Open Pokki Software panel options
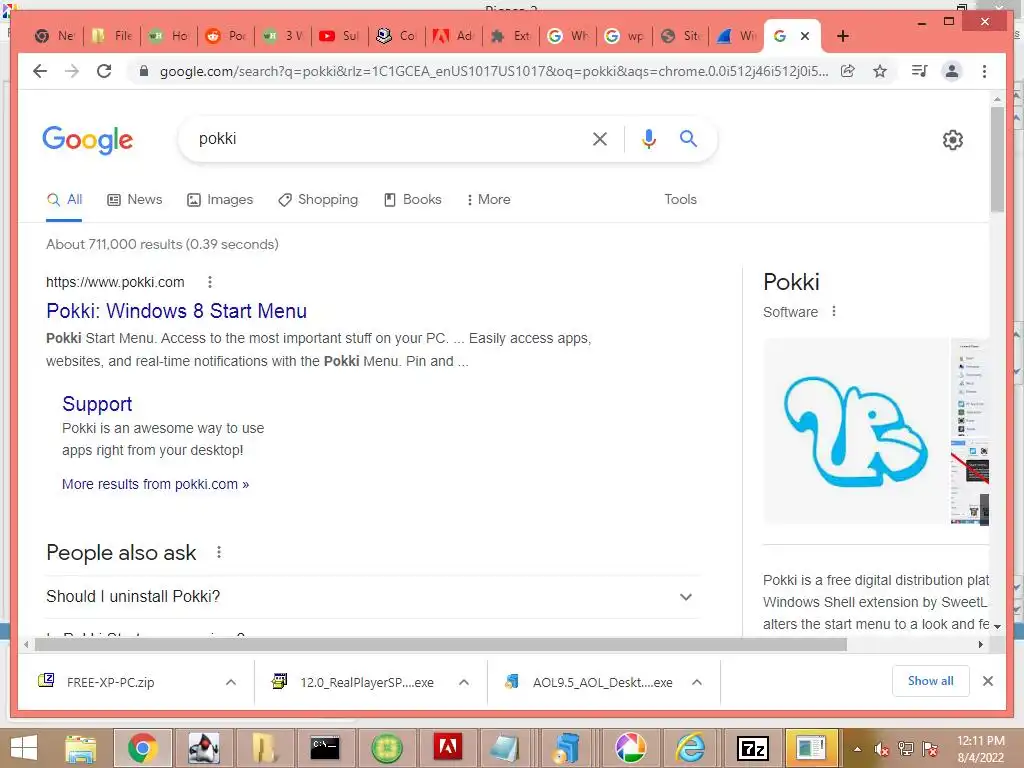This screenshot has width=1024, height=768. [x=833, y=312]
